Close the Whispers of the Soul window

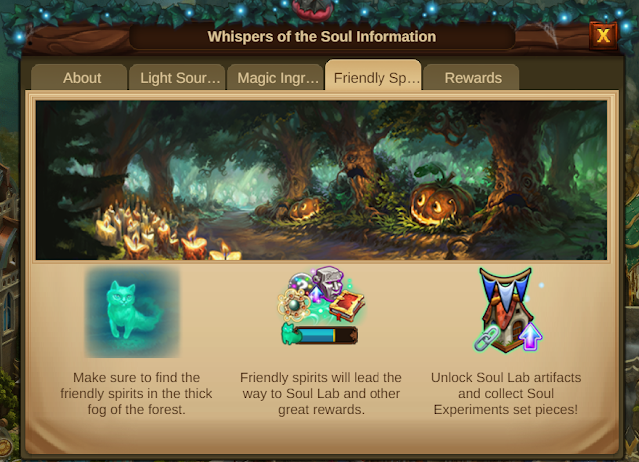tap(603, 36)
